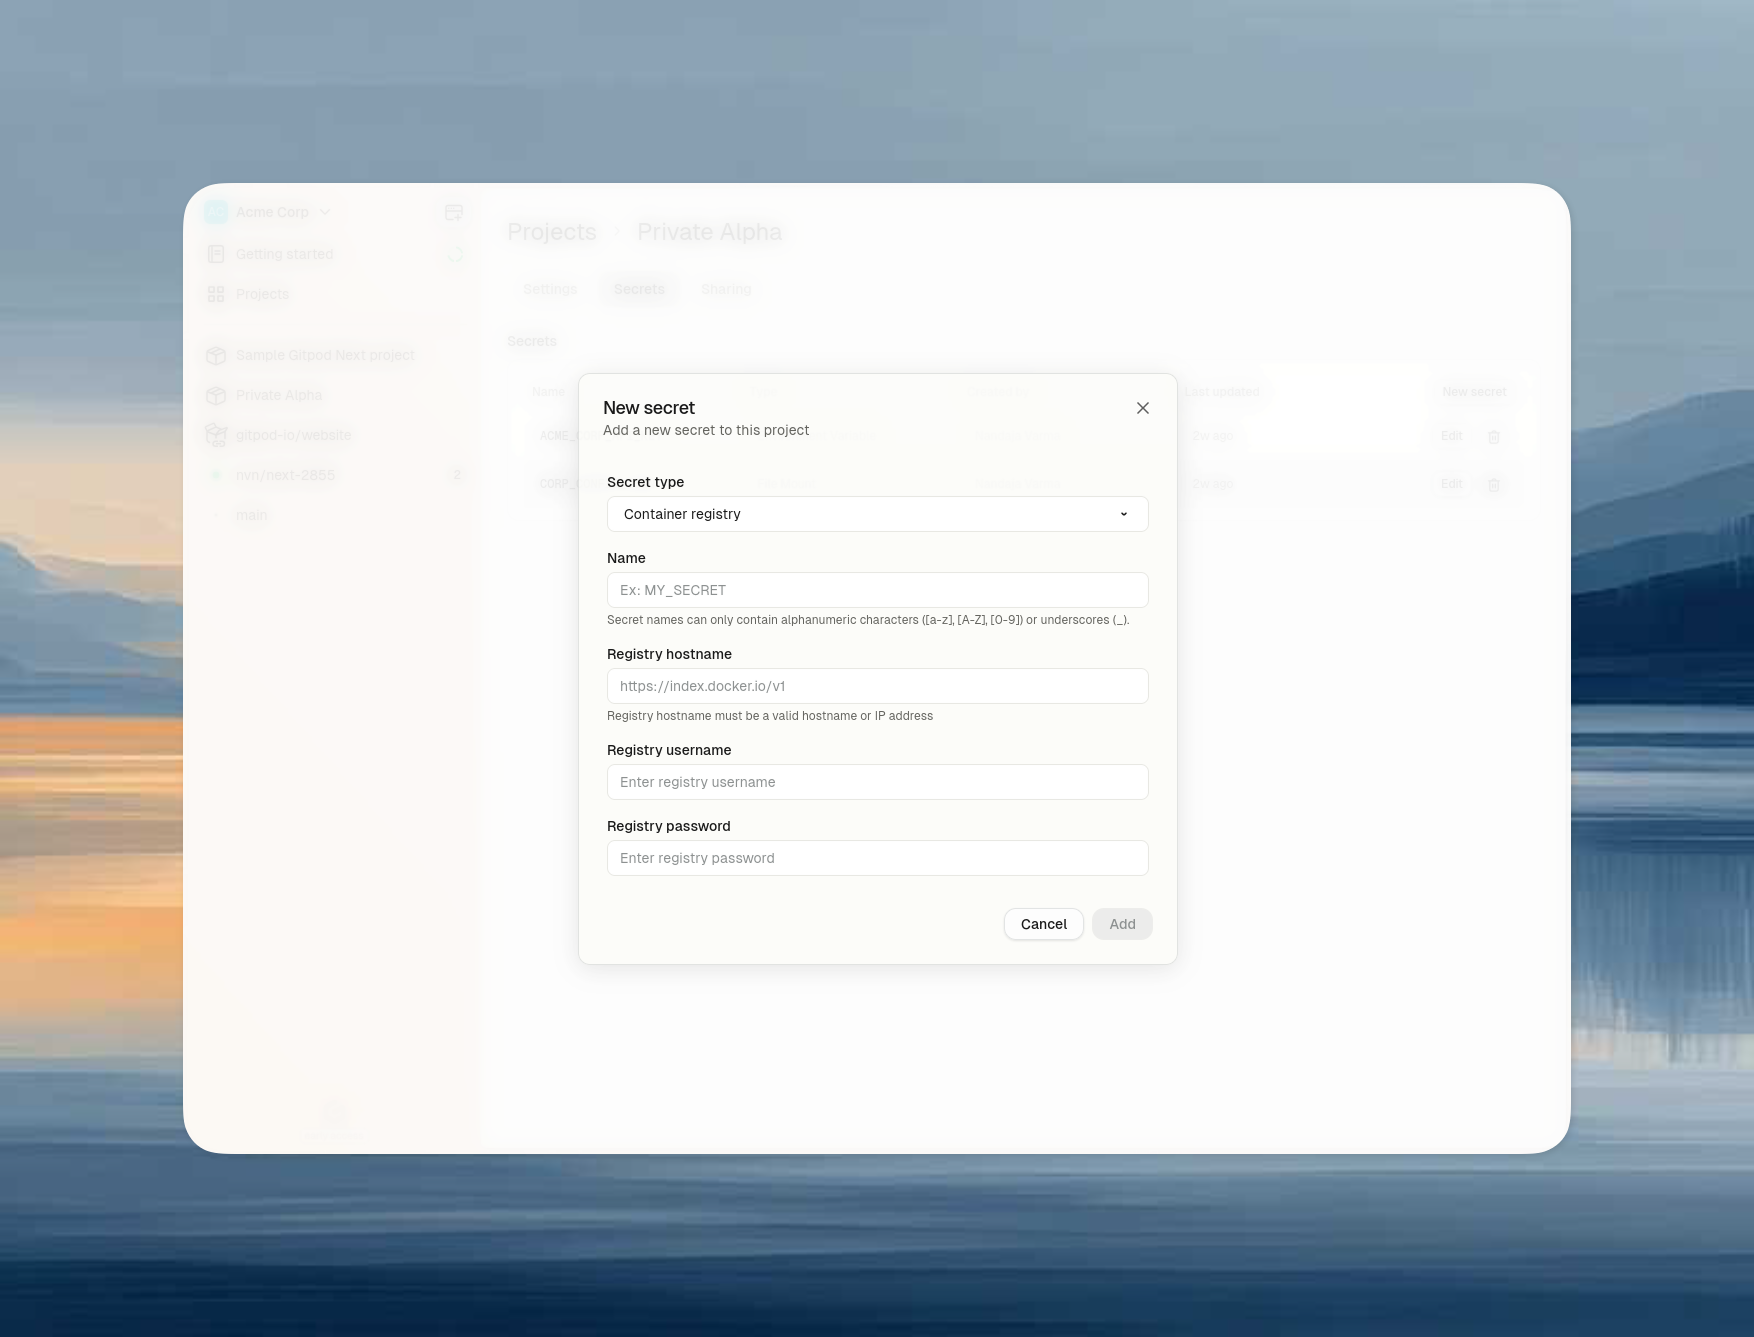Open the Getting started page icon
This screenshot has width=1754, height=1337.
point(216,253)
